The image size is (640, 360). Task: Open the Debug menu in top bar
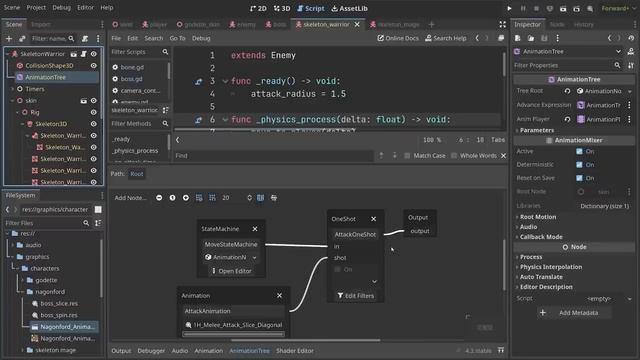coord(61,7)
